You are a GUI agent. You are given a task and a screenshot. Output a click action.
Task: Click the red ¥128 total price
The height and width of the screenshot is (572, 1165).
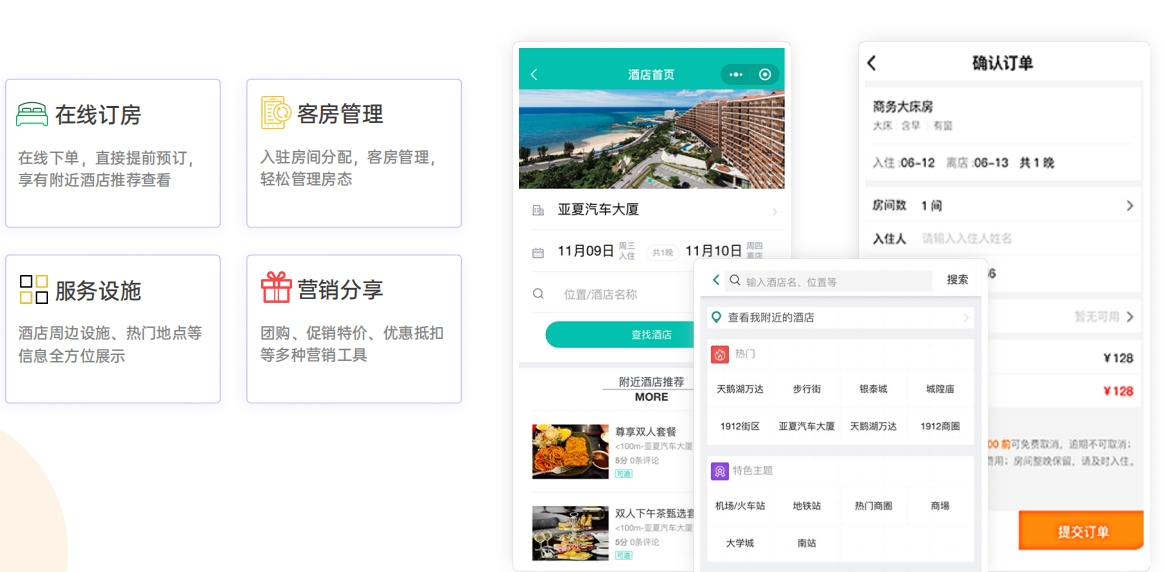click(x=1118, y=391)
